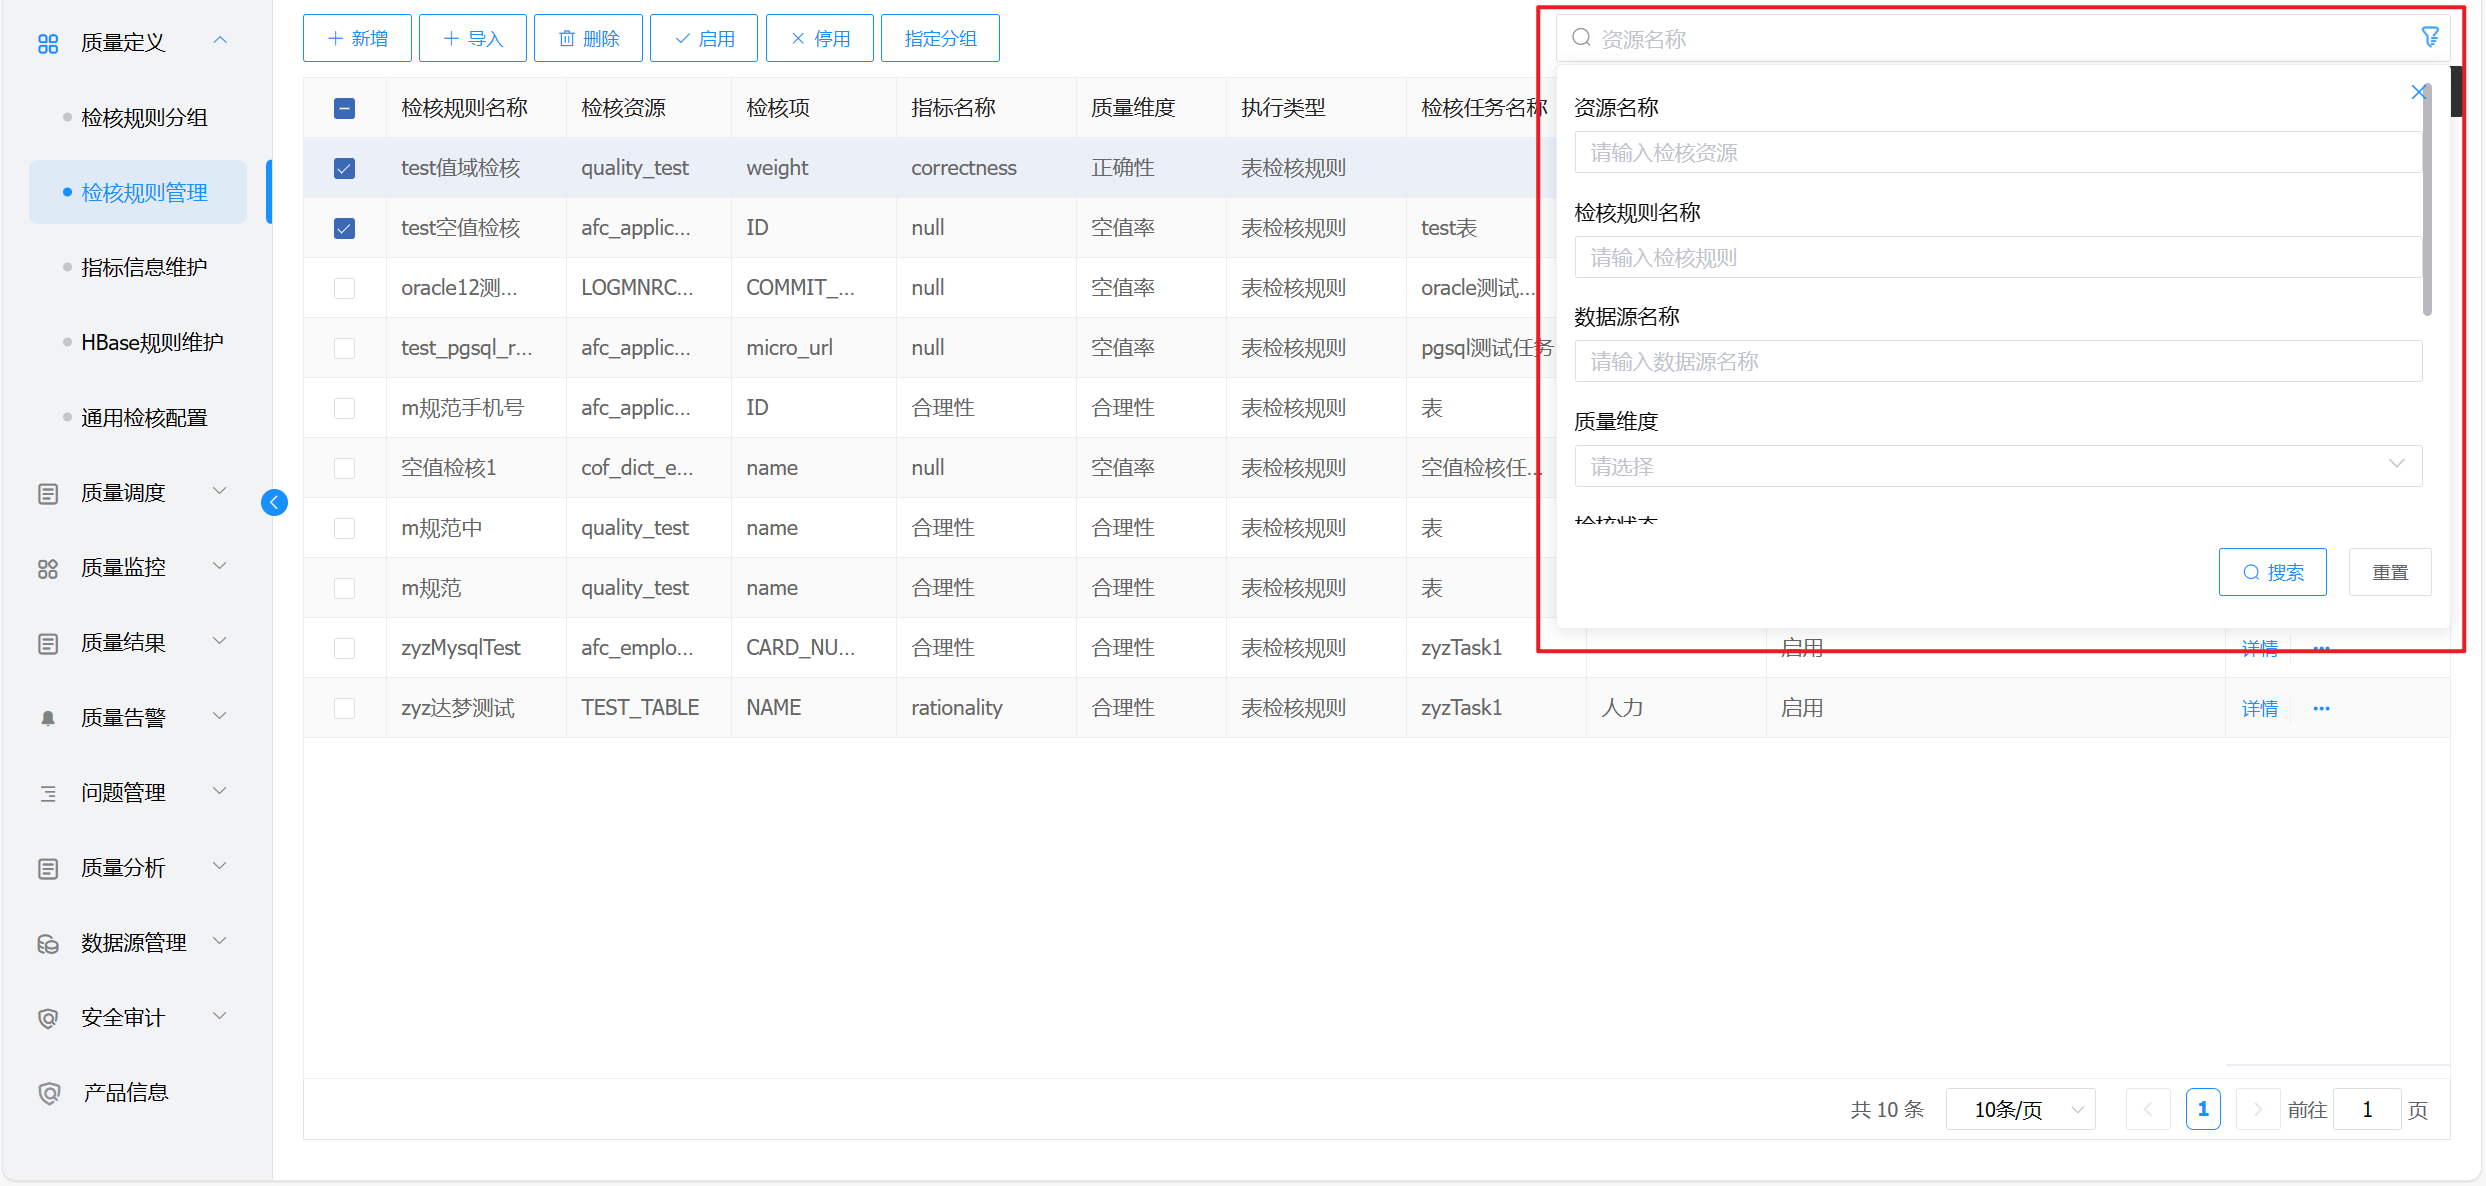Click the filter funnel icon in search bar
The image size is (2486, 1186).
[2430, 38]
